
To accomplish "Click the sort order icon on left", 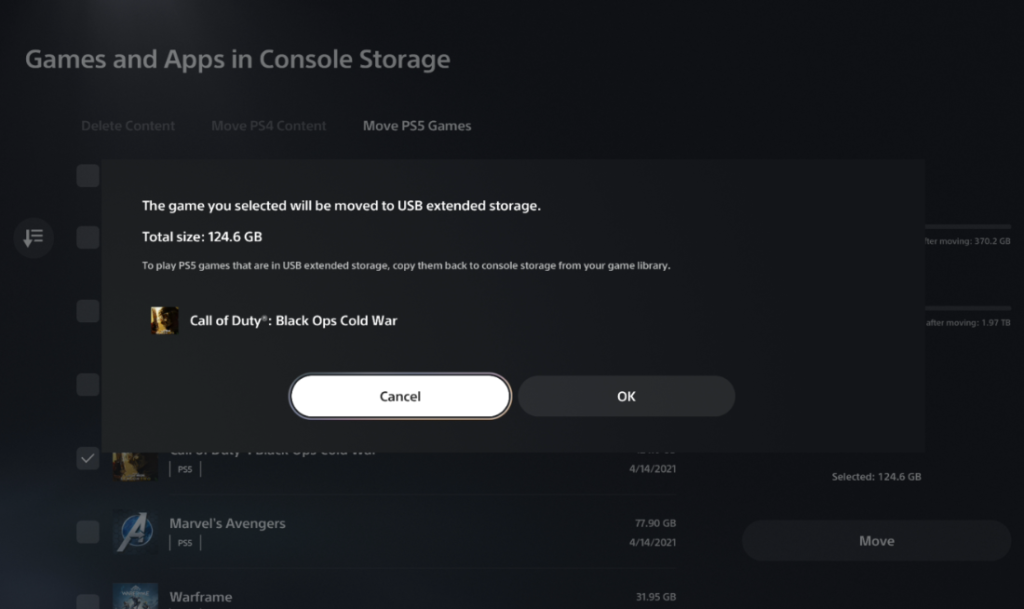I will 33,238.
